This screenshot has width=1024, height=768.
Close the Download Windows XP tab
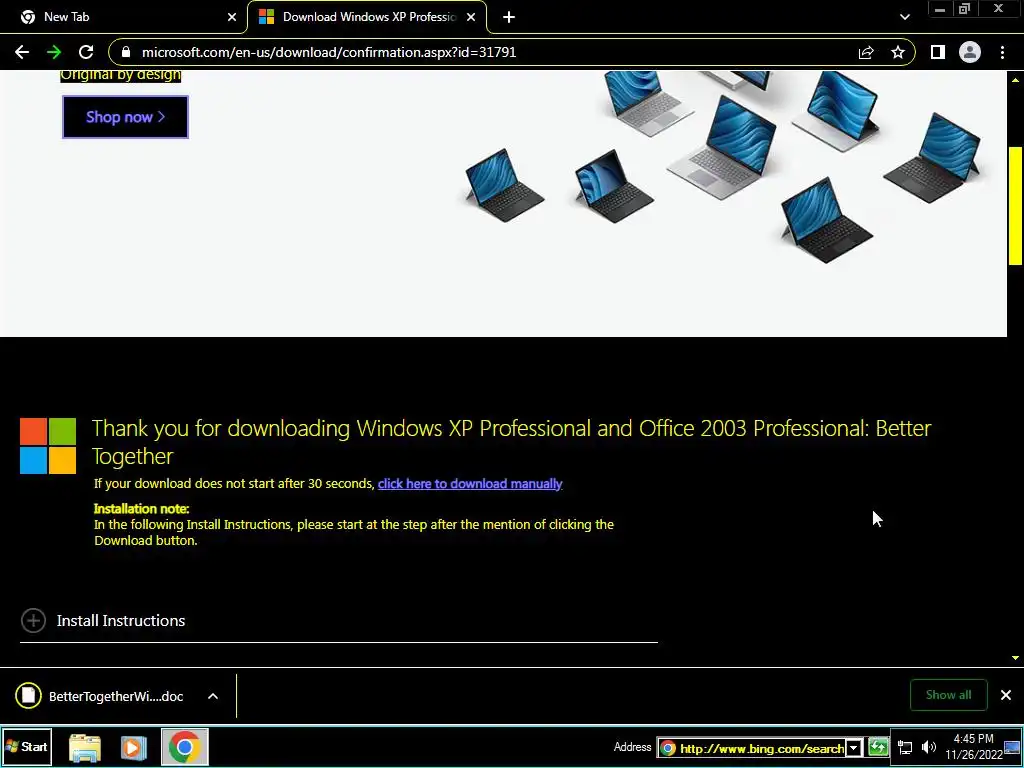pos(471,17)
